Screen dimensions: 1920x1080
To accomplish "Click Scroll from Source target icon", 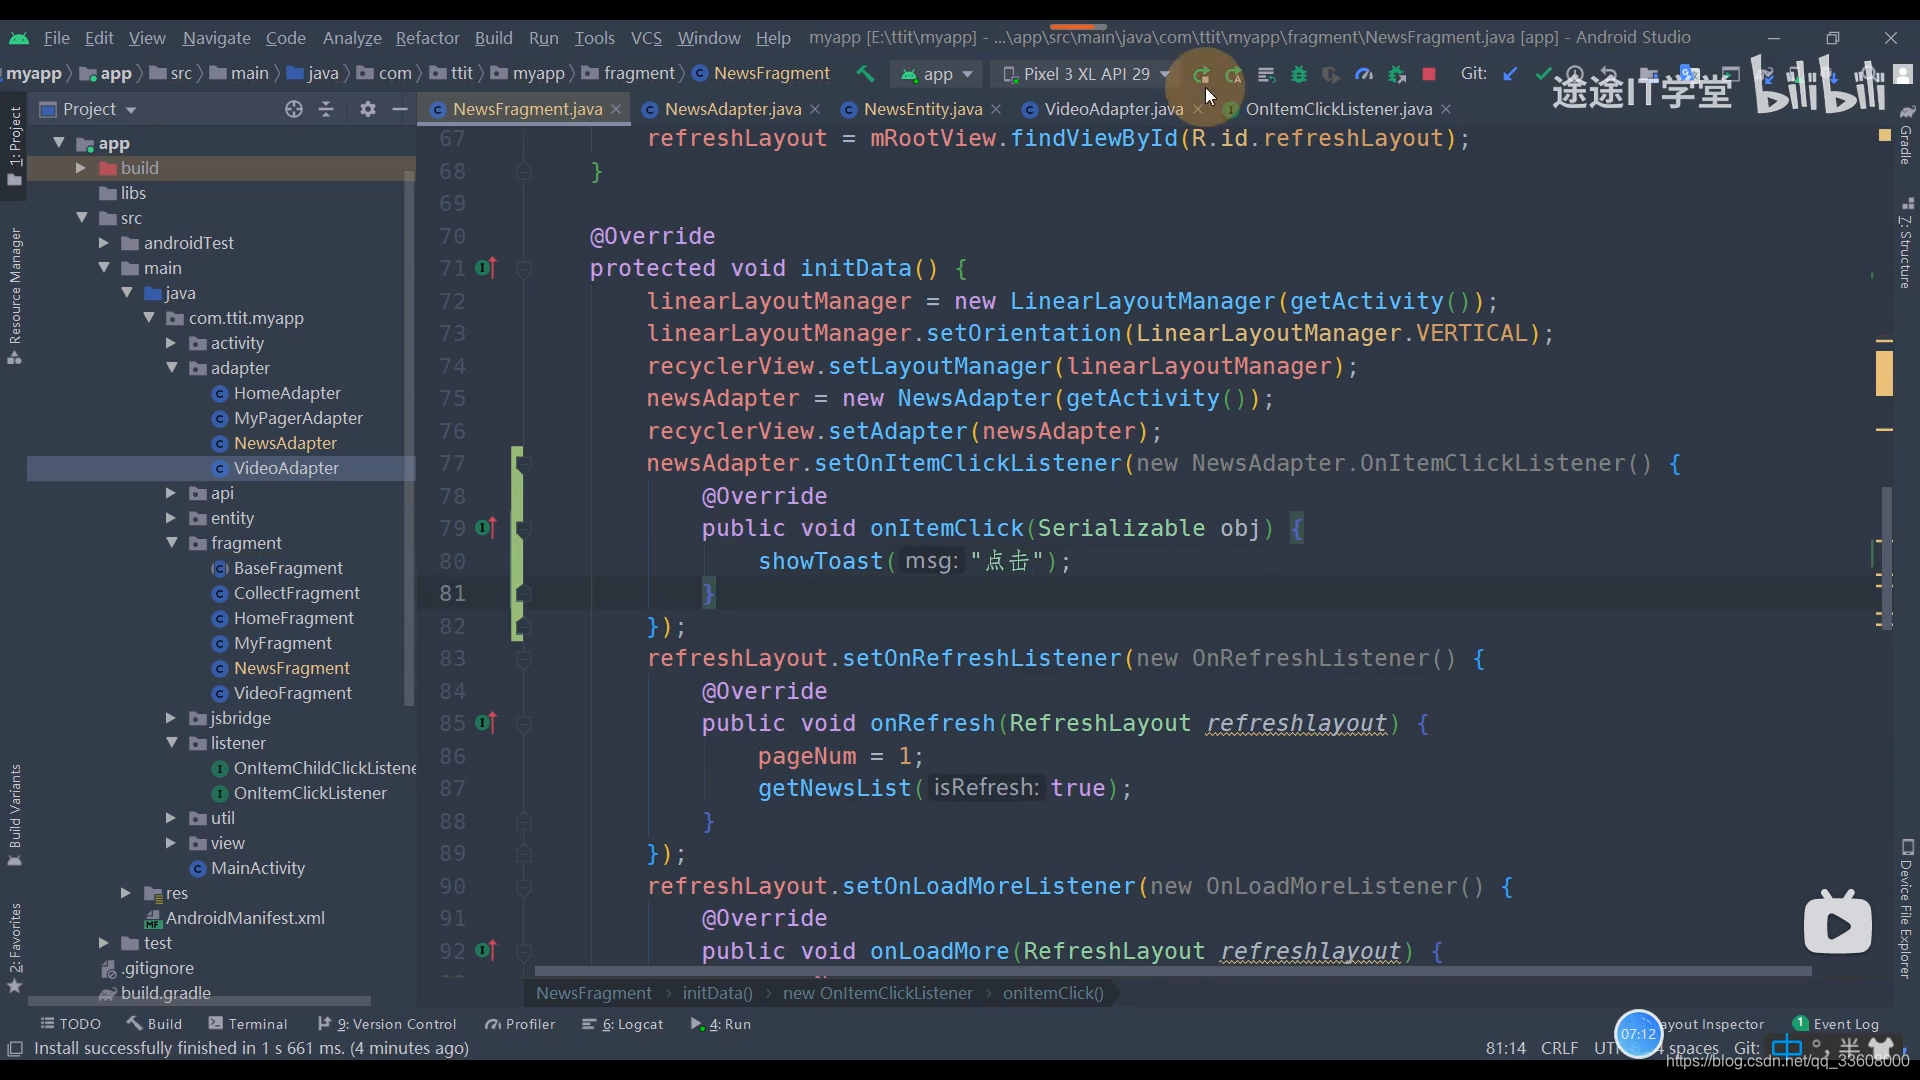I will [x=293, y=109].
